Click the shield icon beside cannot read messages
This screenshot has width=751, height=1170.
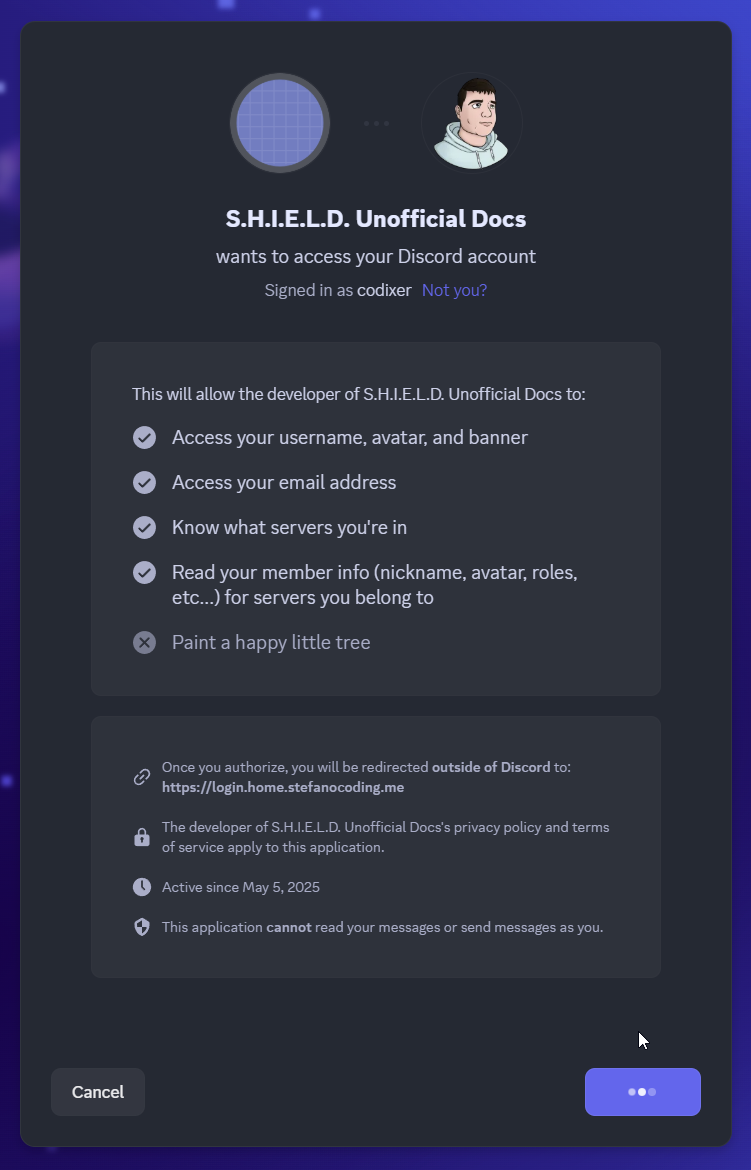tap(142, 927)
